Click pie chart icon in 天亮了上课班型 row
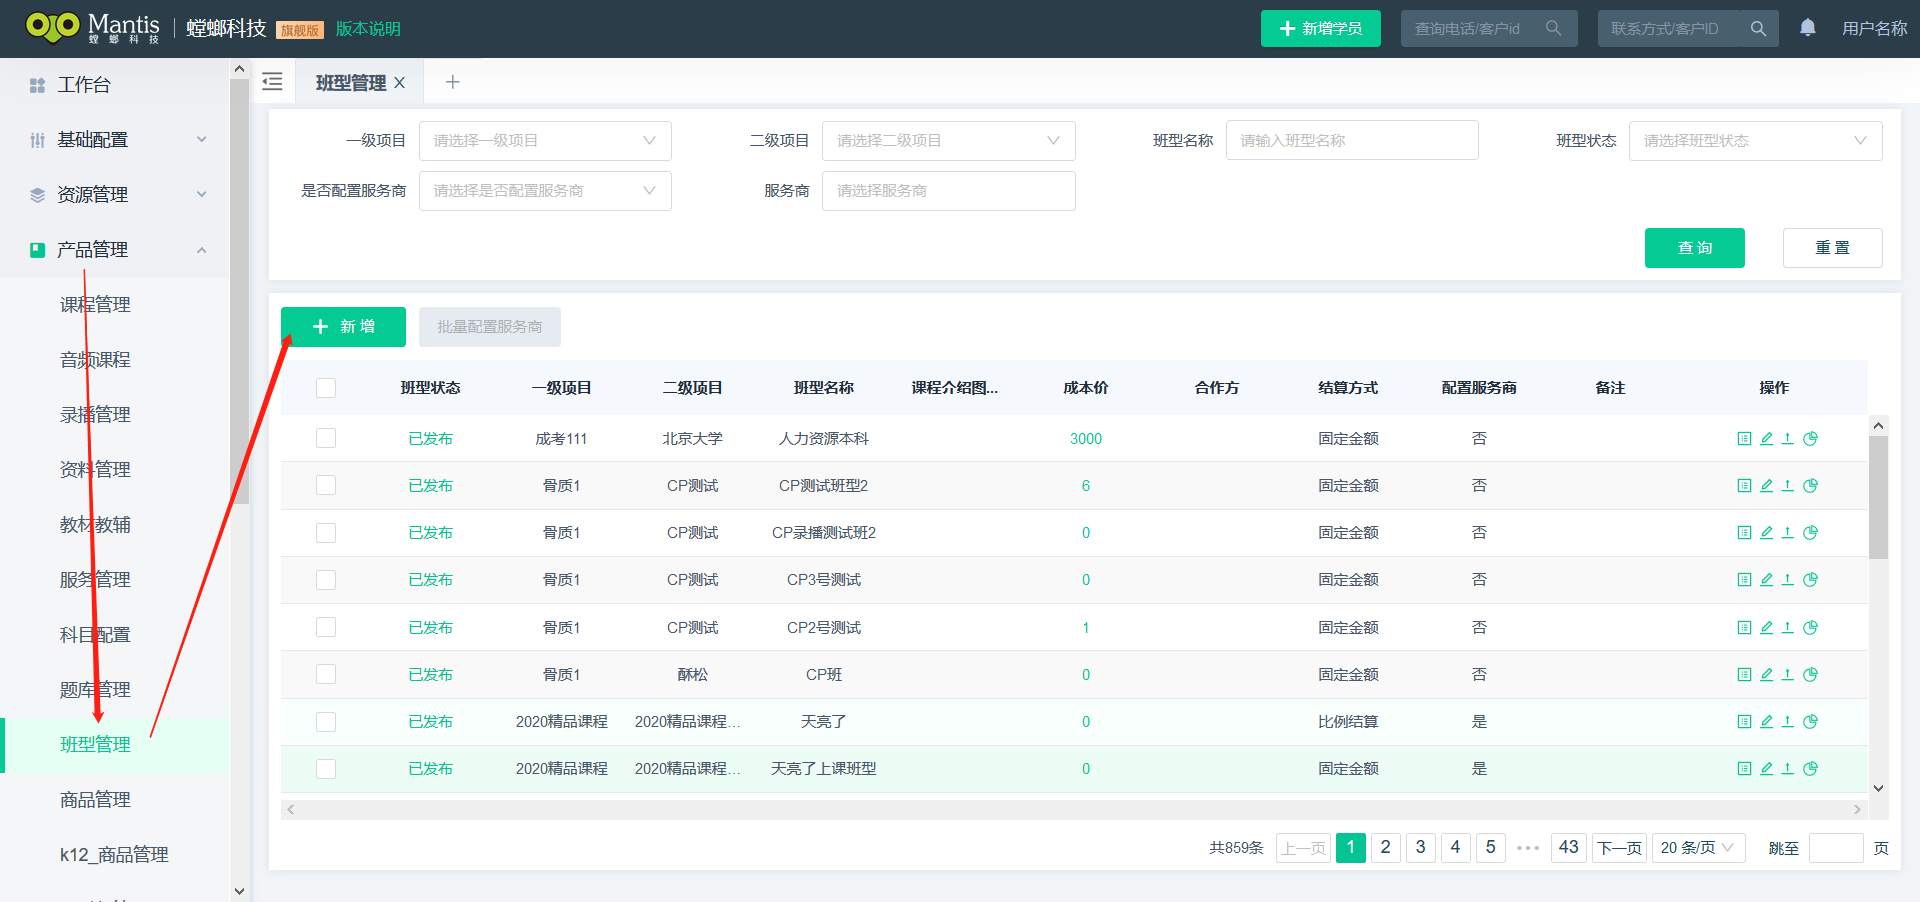 (1810, 769)
